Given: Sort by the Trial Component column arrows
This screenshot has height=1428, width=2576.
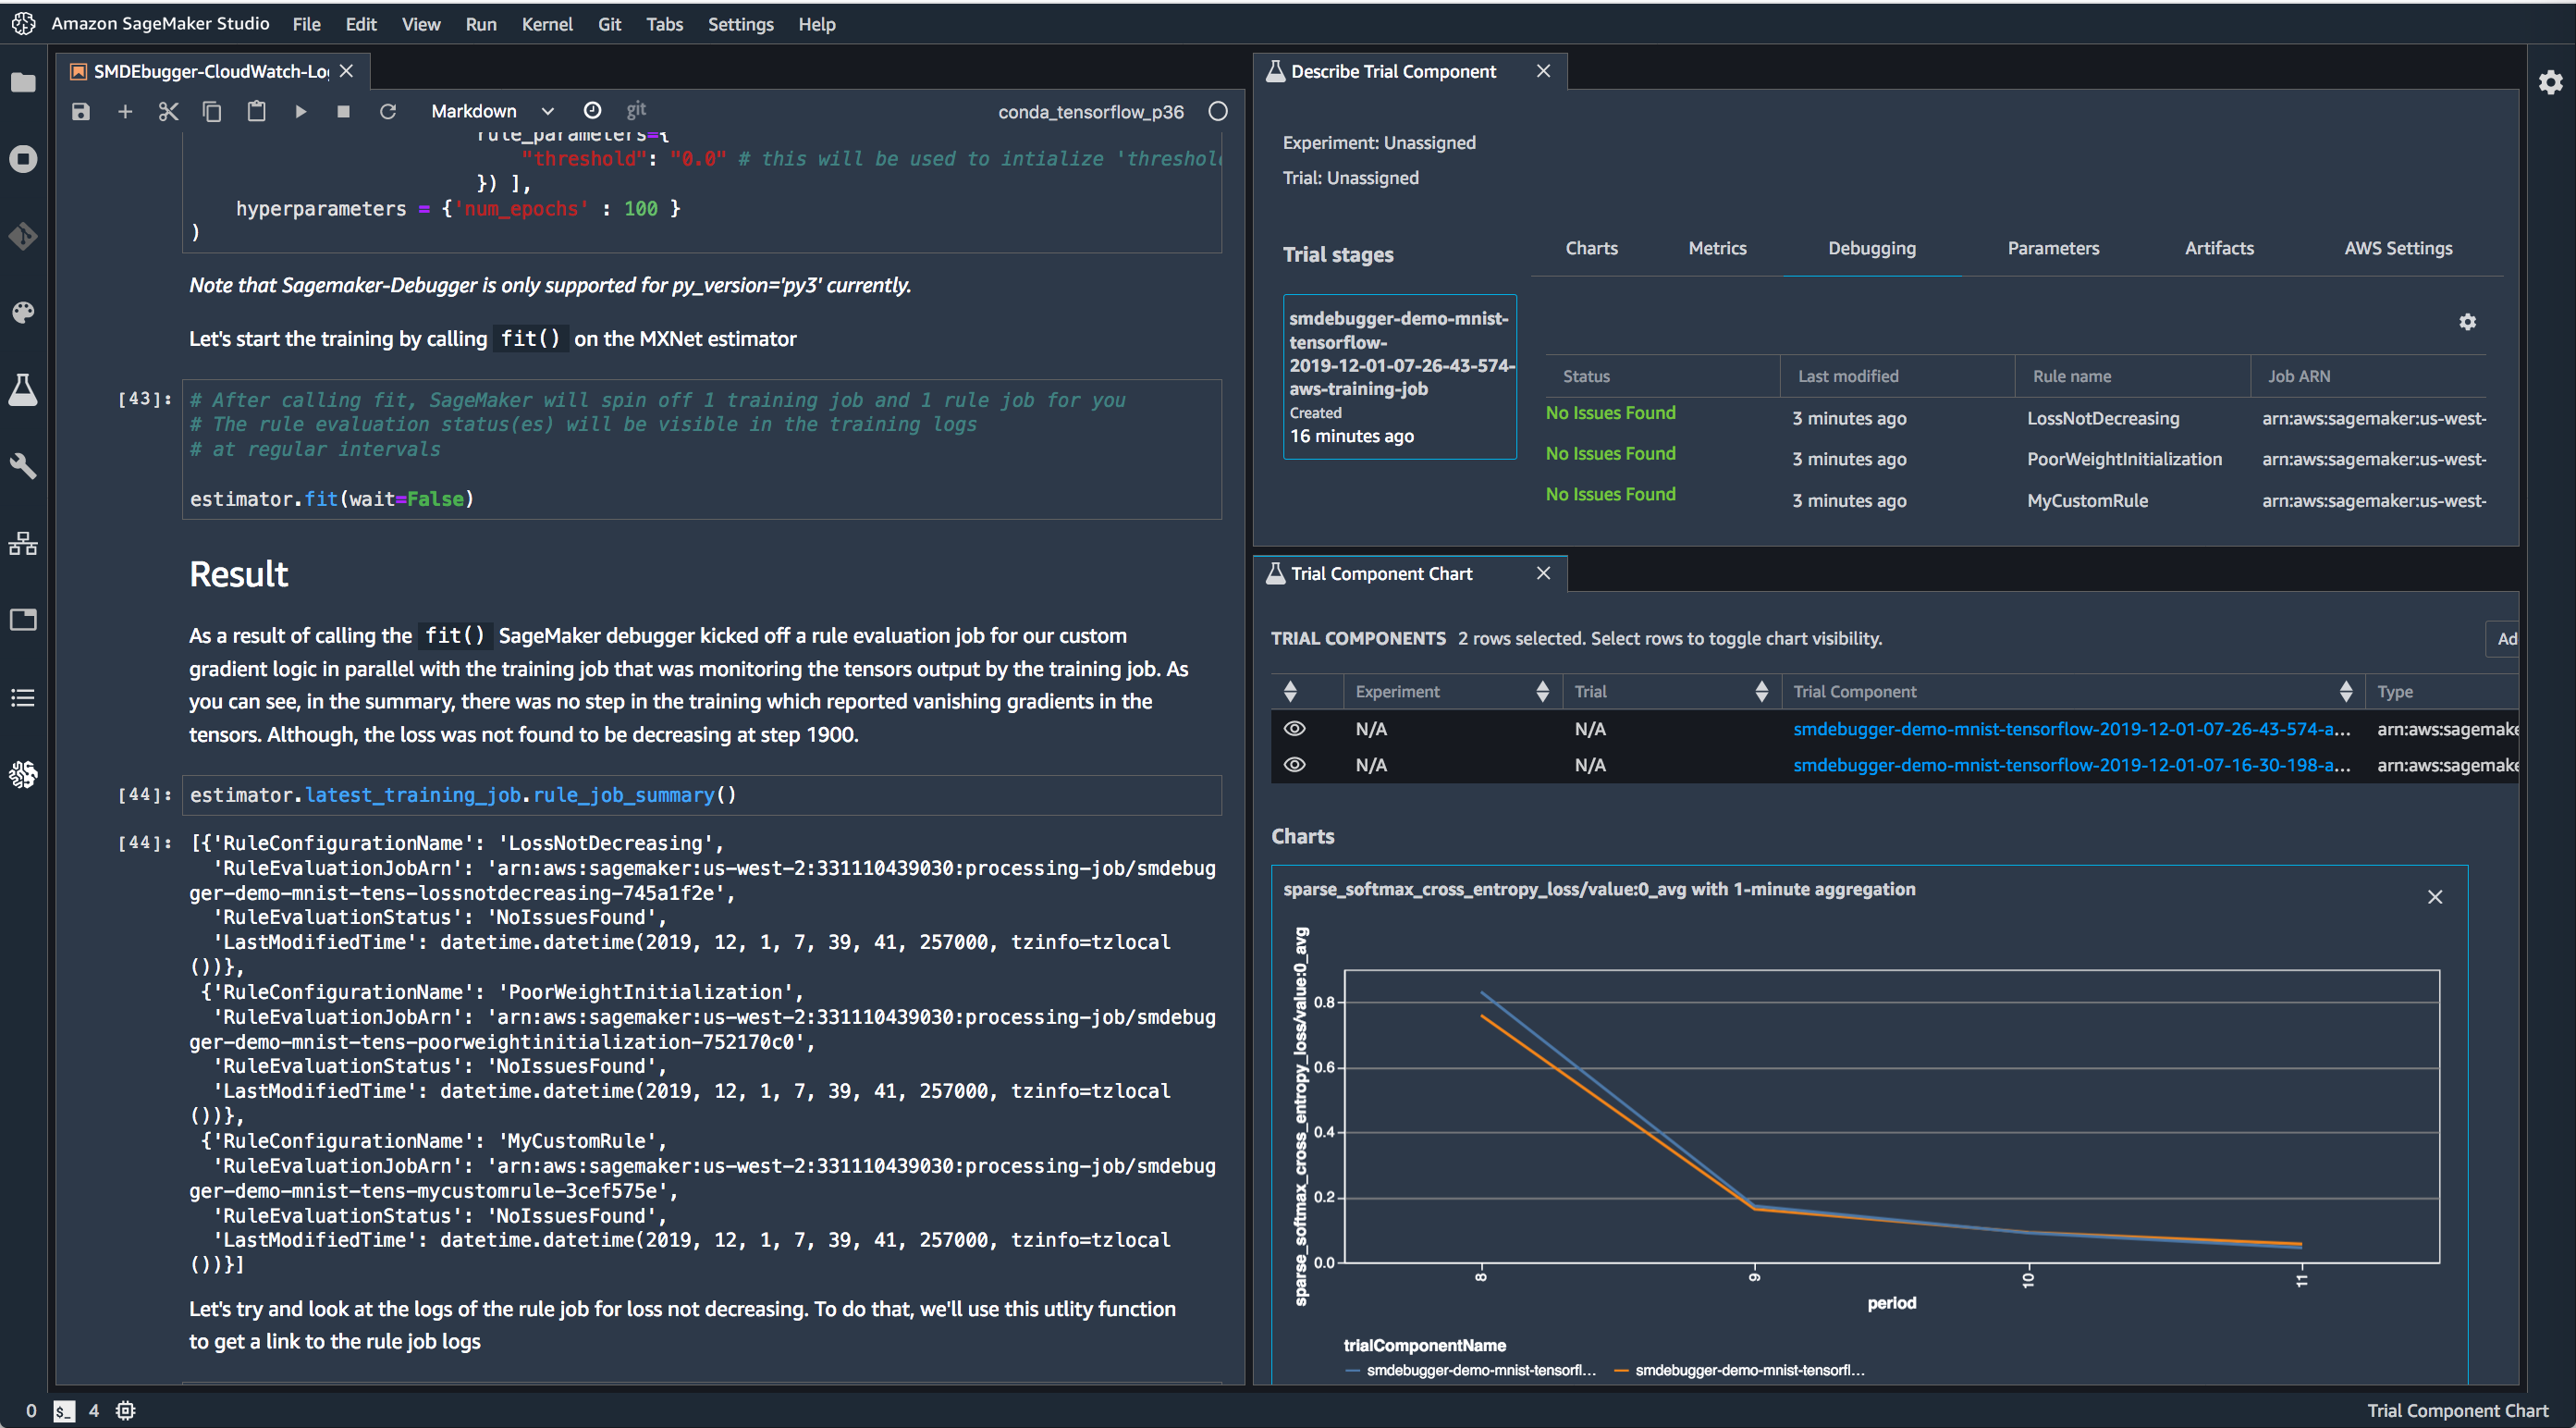Looking at the screenshot, I should [x=2346, y=691].
